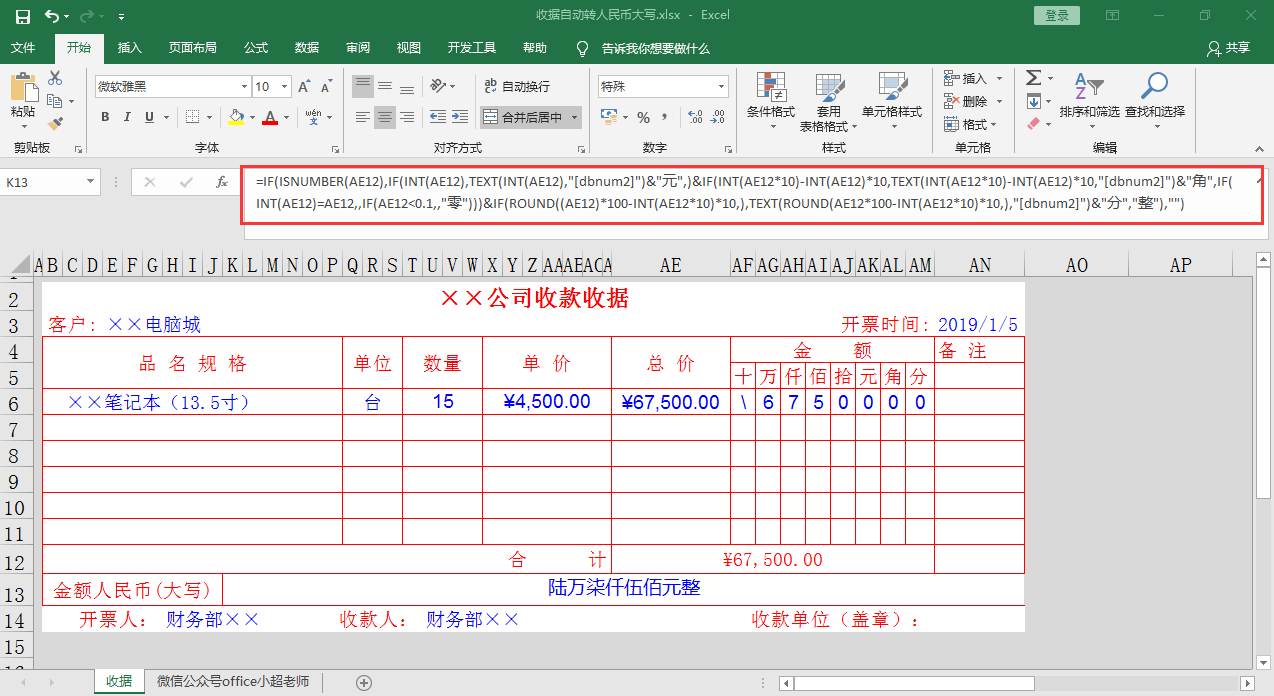
Task: Open Cell Styles (单元格样式)
Action: point(892,102)
